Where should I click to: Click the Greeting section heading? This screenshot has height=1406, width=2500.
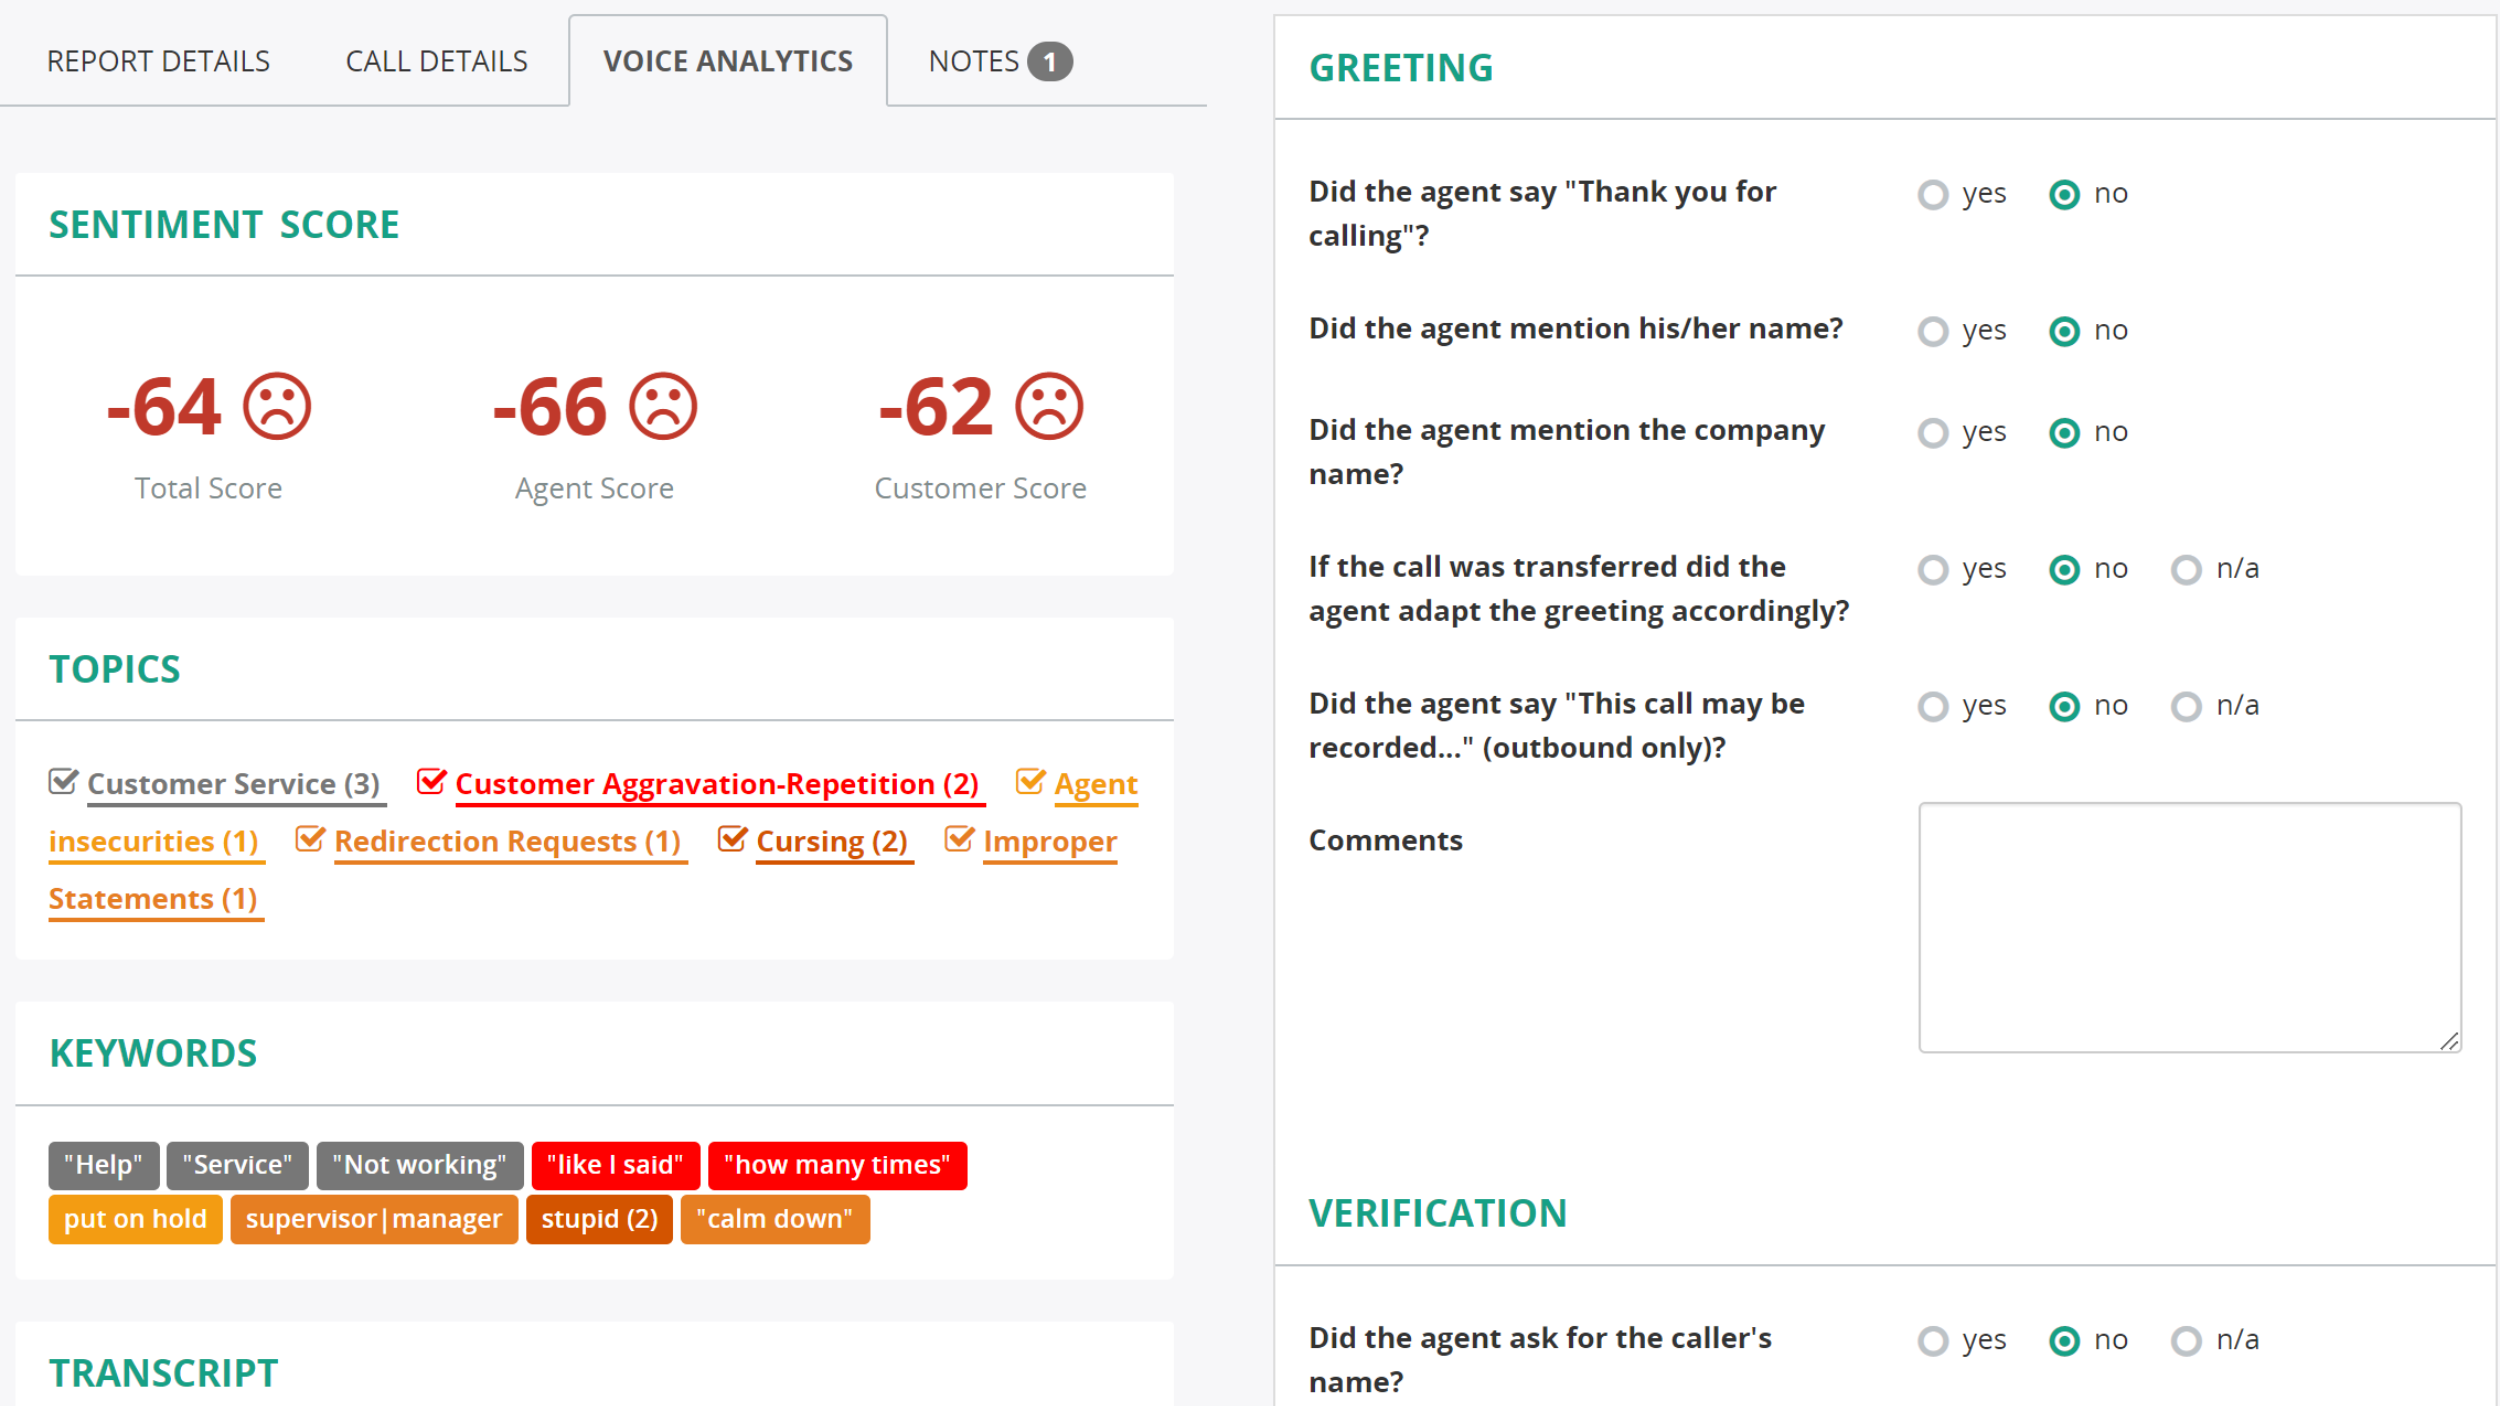pyautogui.click(x=1401, y=68)
